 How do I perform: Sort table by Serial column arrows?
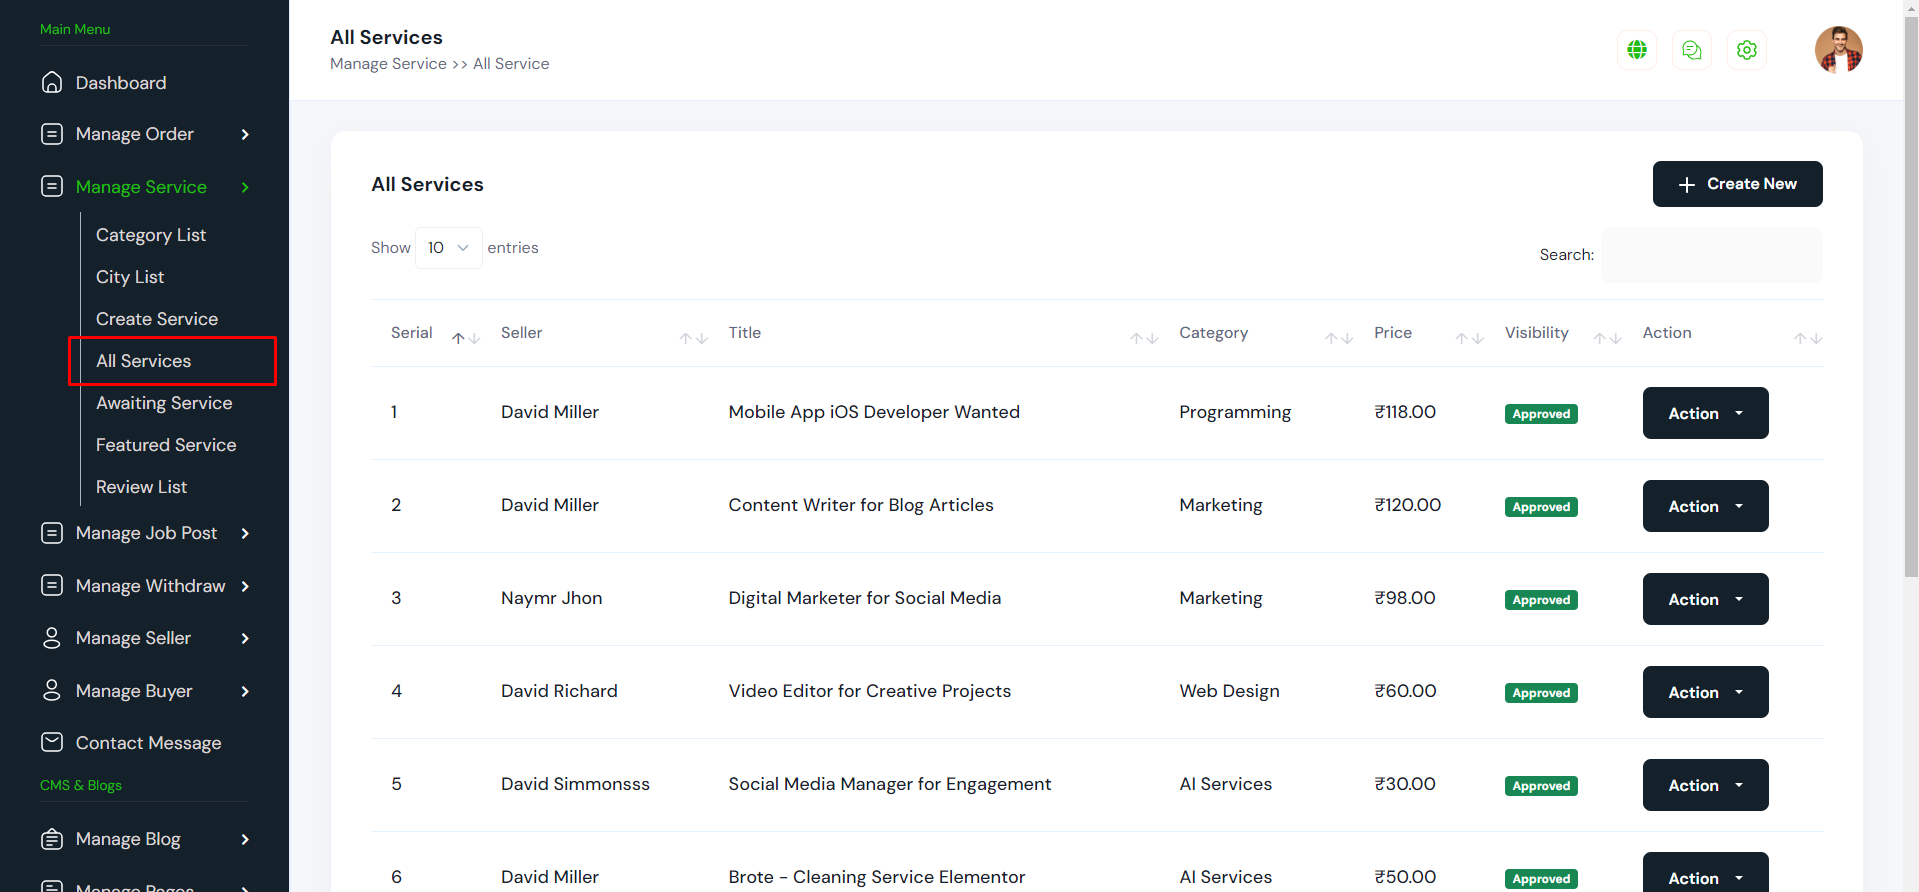click(x=465, y=338)
